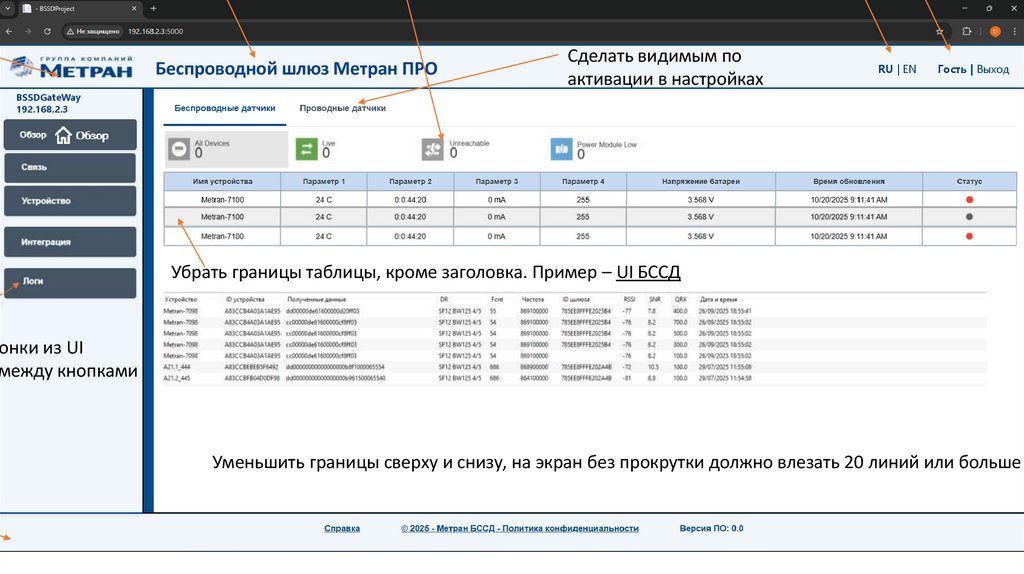1024x574 pixels.
Task: Open the Логи sidebar button
Action: pyautogui.click(x=70, y=282)
